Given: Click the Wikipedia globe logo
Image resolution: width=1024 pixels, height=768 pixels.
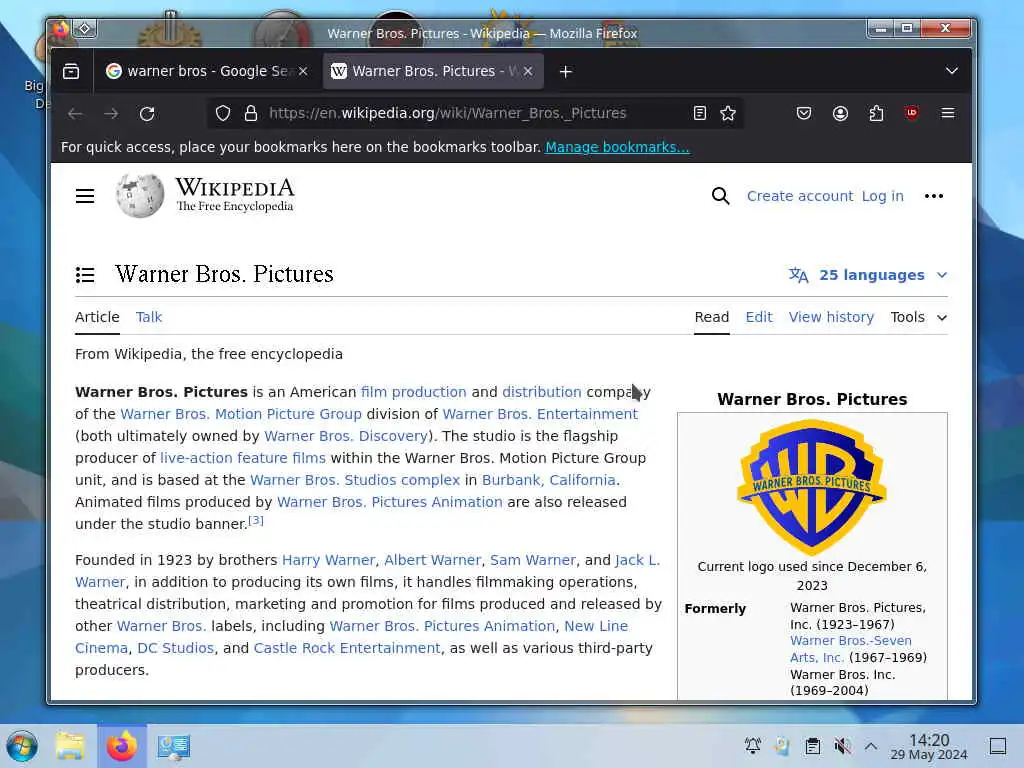Looking at the screenshot, I should coord(140,195).
